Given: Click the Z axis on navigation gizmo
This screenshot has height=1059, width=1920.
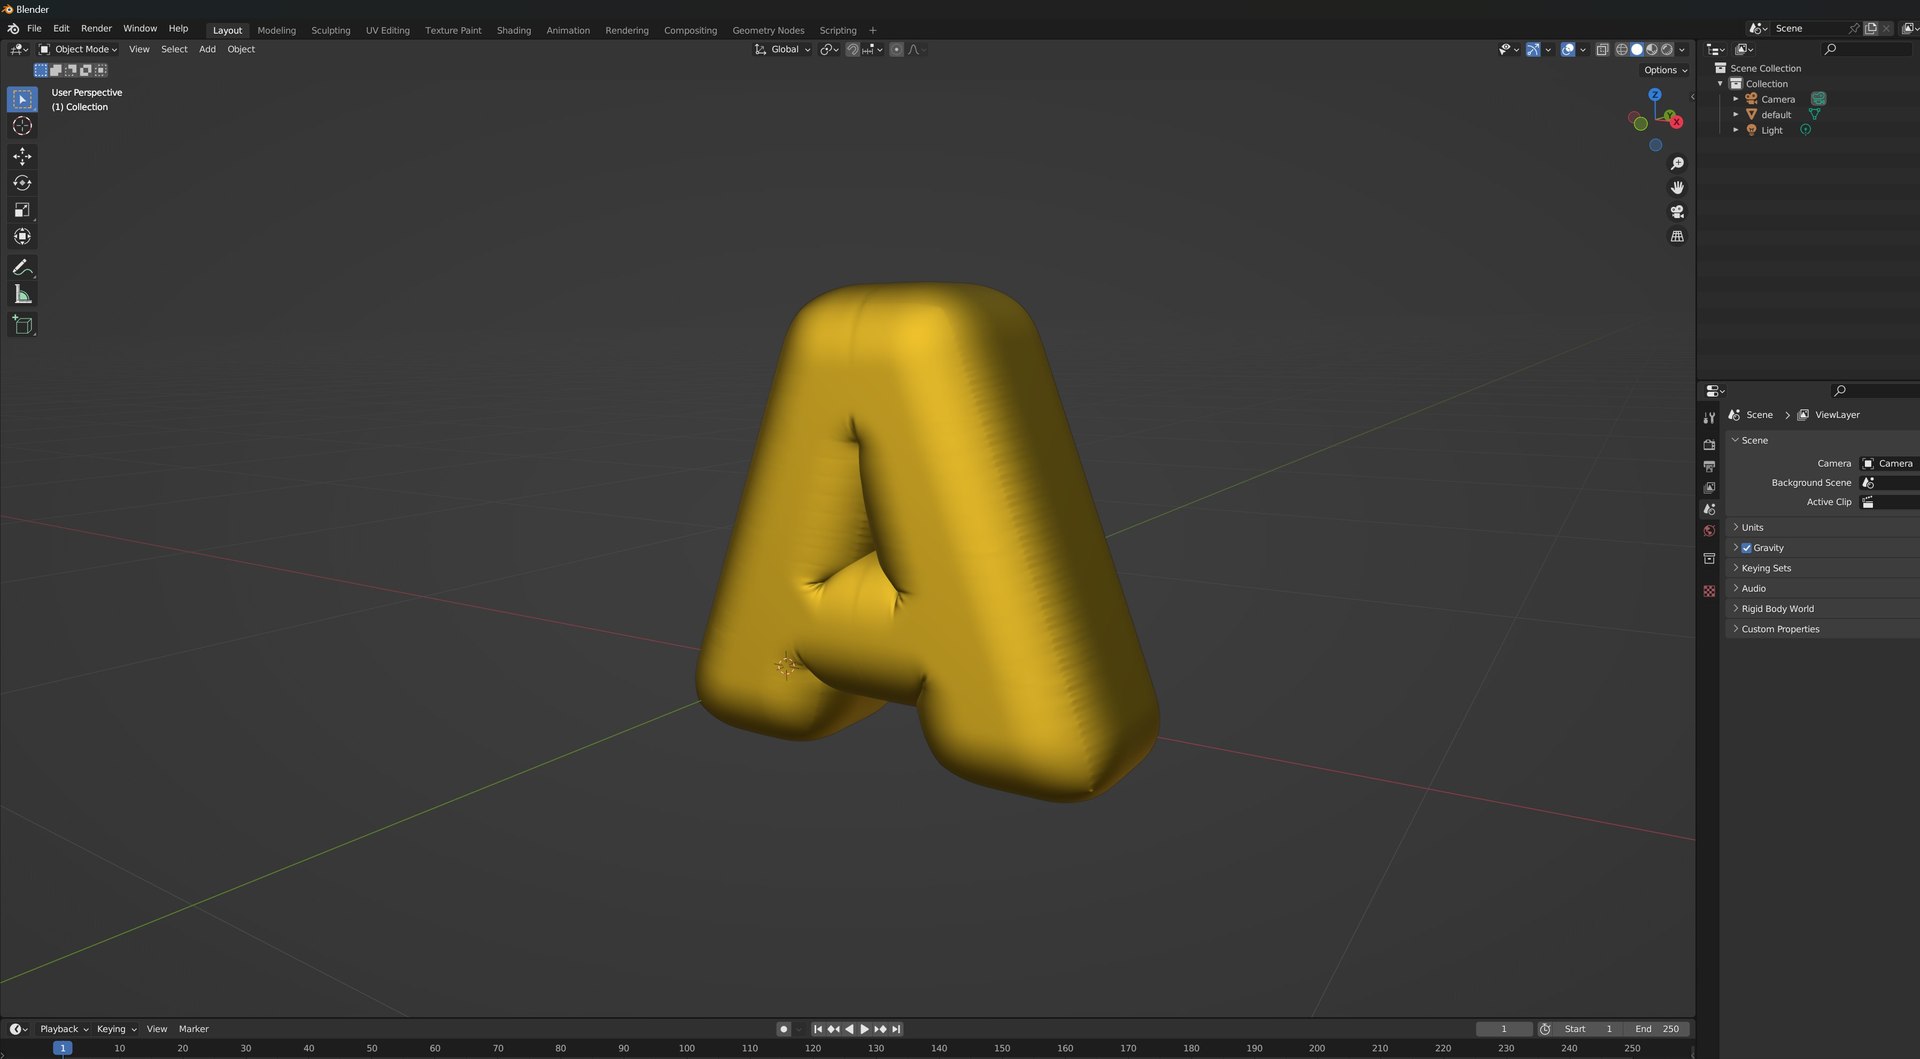Looking at the screenshot, I should [x=1655, y=94].
